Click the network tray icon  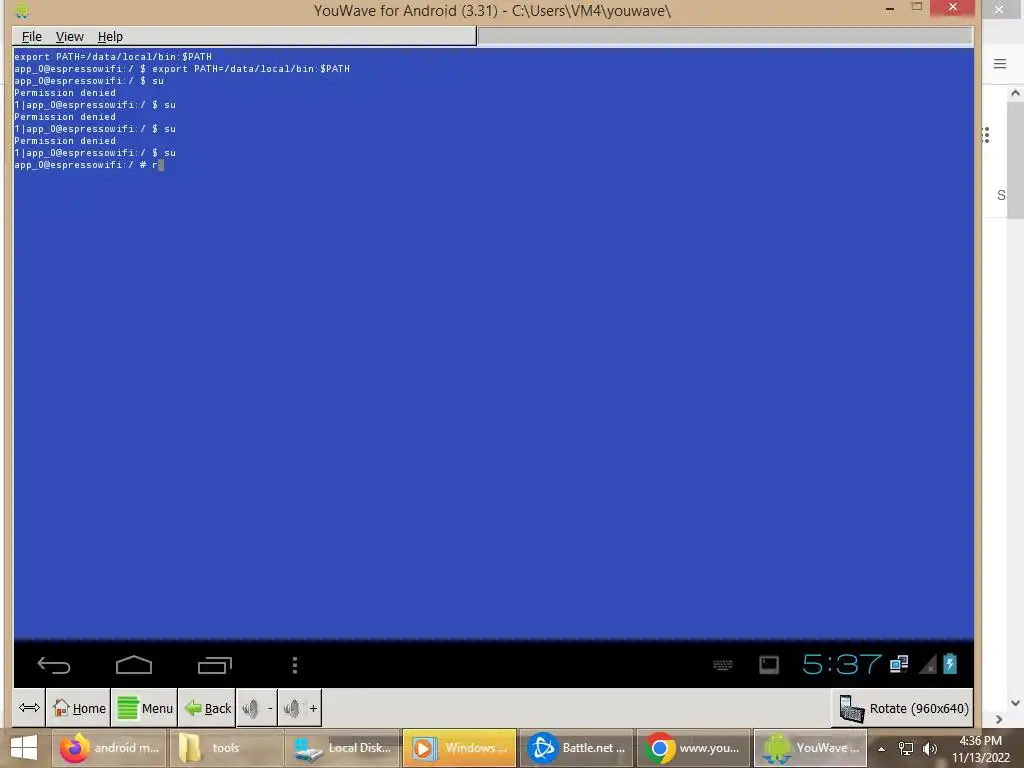[906, 748]
